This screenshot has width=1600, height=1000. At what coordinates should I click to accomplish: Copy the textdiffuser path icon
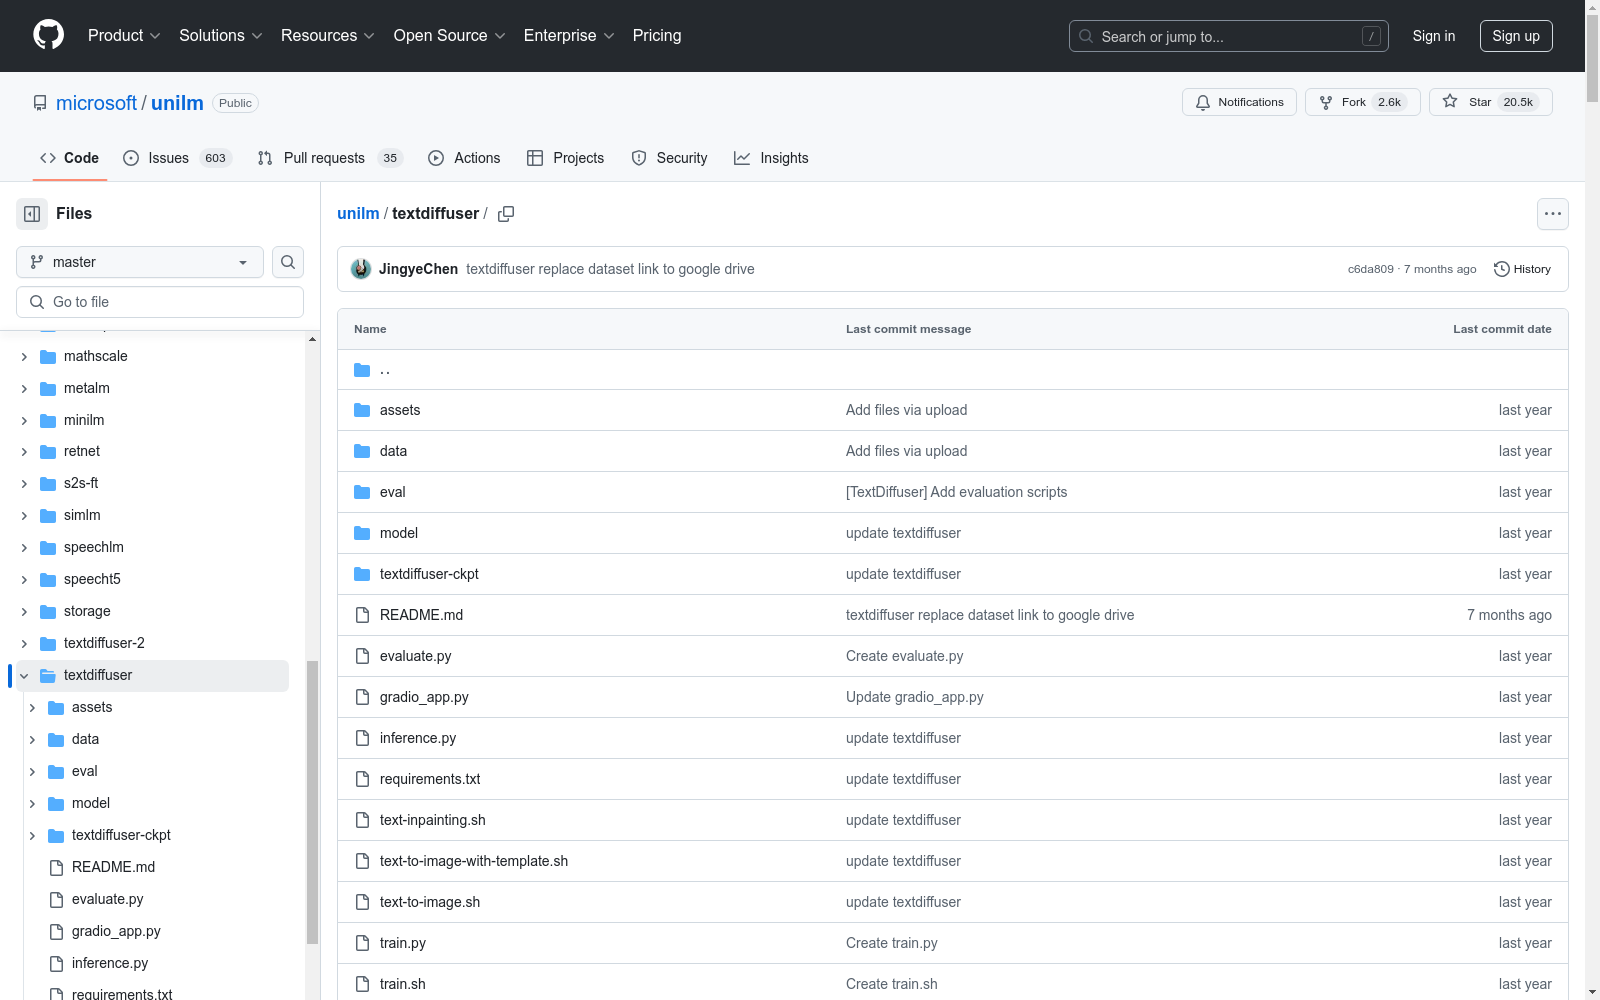click(506, 214)
